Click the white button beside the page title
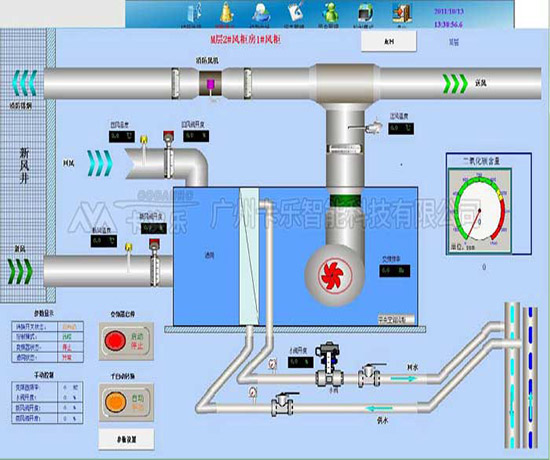The width and height of the screenshot is (550, 460). (389, 41)
